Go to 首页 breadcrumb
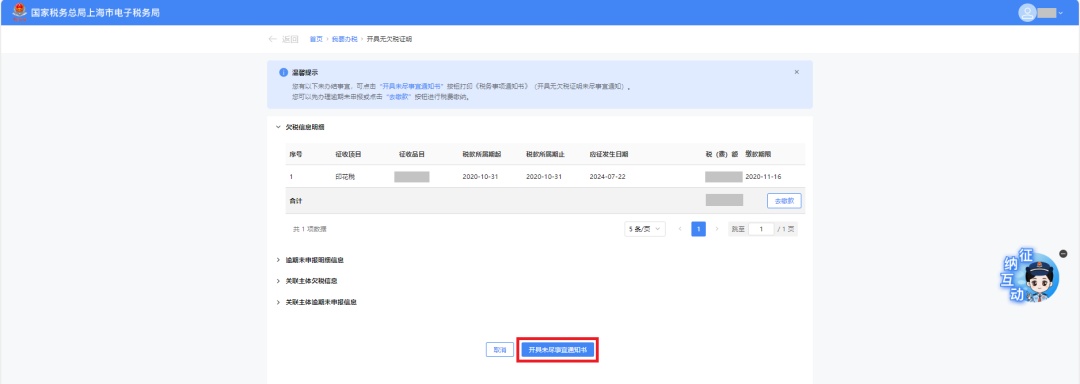Screen dimensions: 1080x384 [x=315, y=39]
